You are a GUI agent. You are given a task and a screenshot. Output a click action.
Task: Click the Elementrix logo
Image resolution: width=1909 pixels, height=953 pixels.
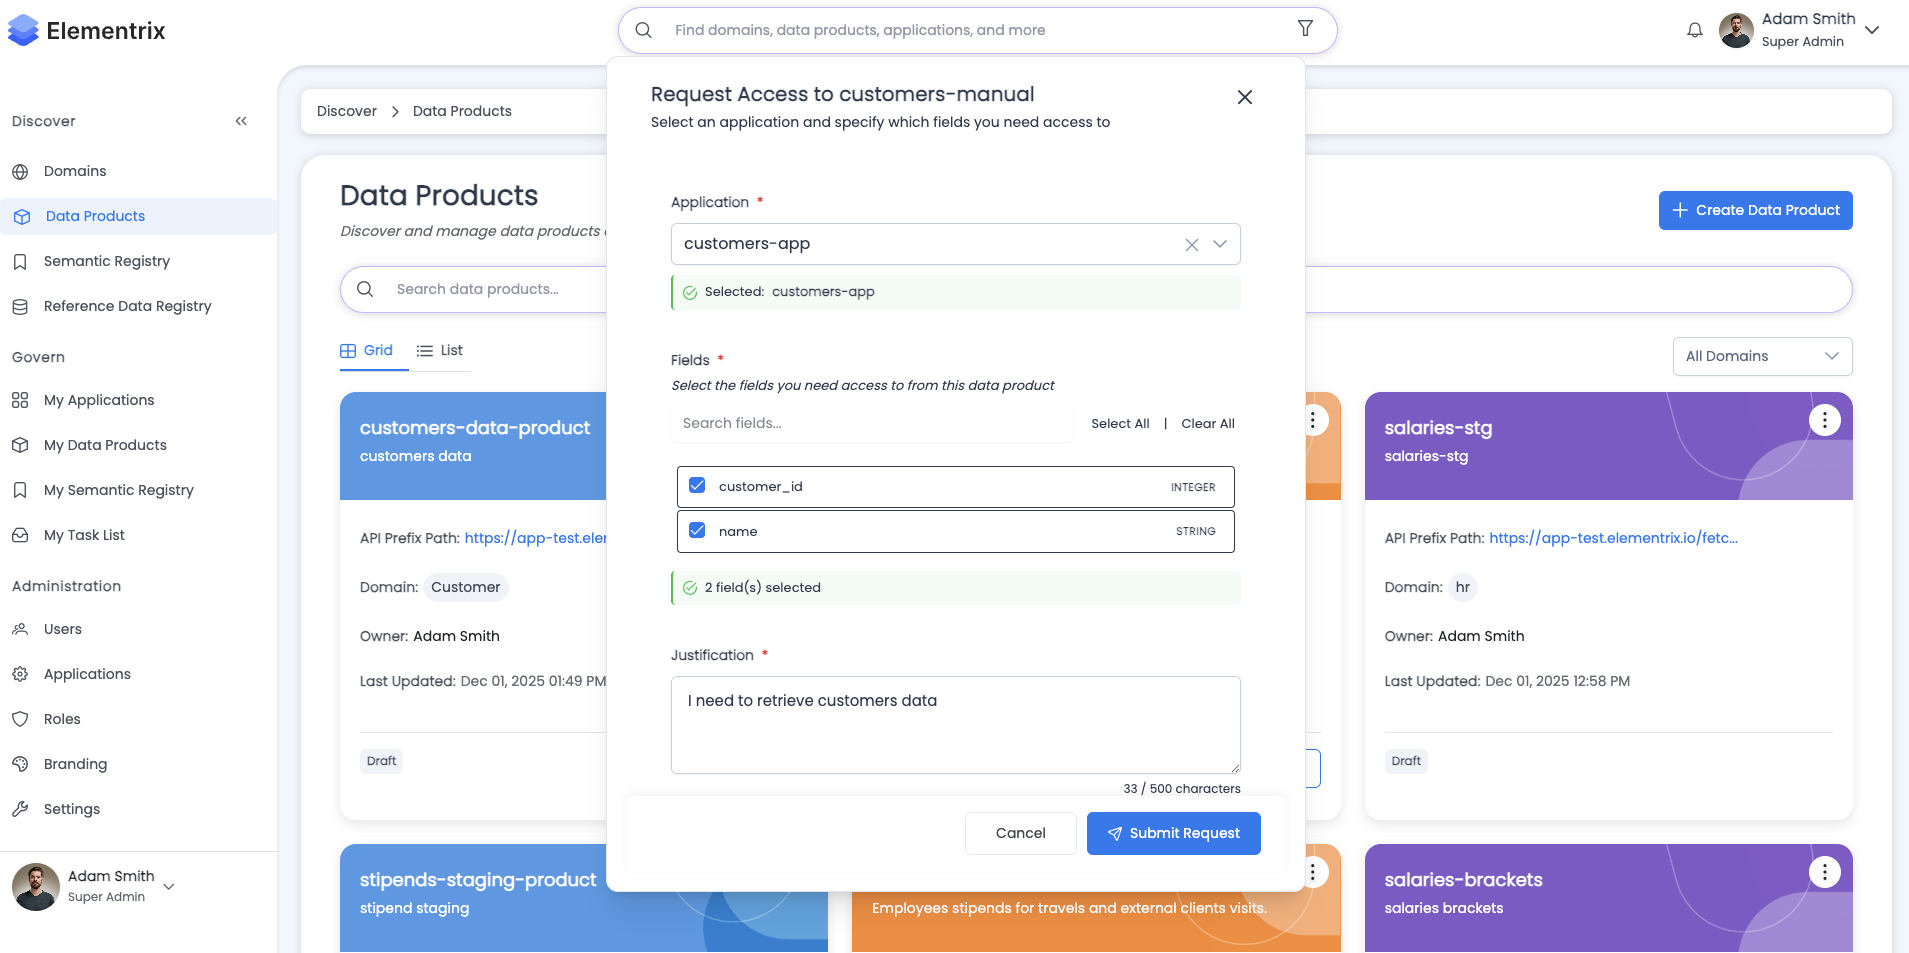(x=87, y=31)
